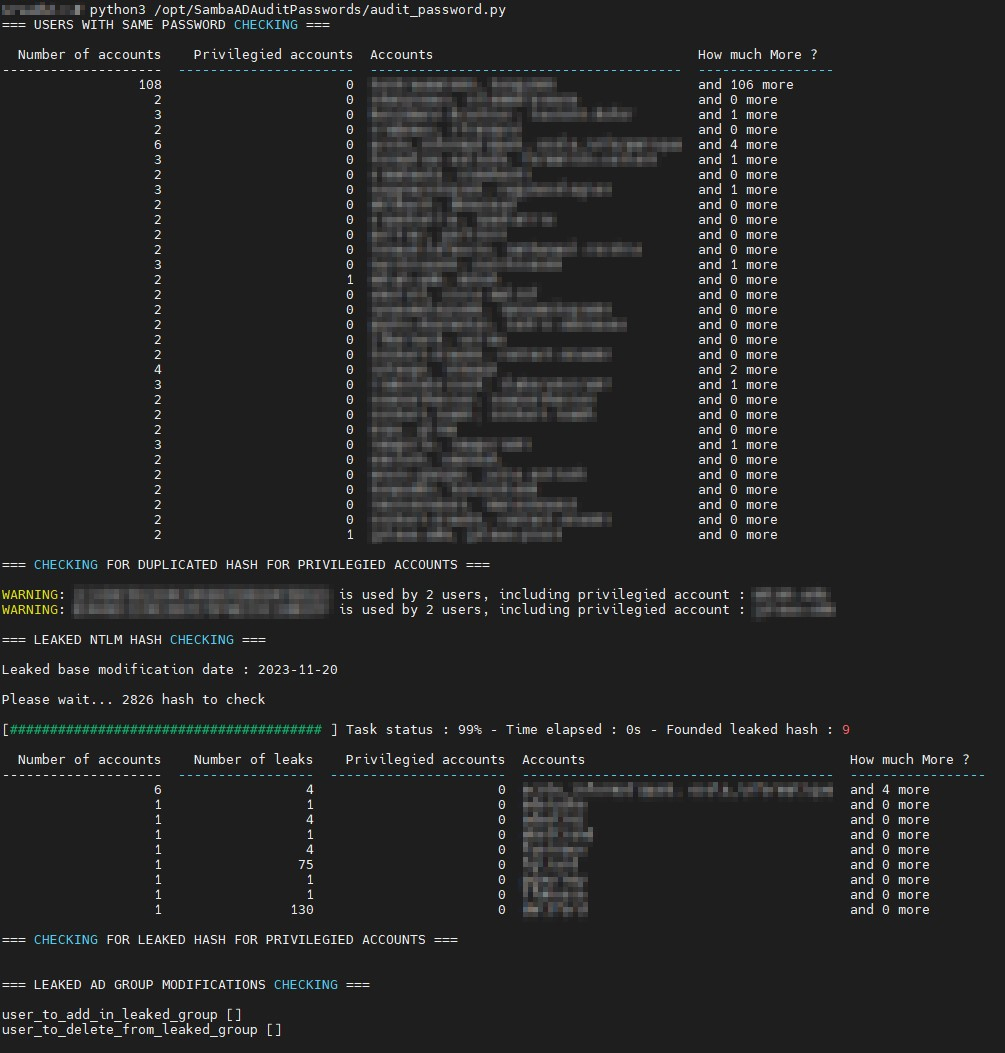Click 'Accounts' header in leaked-hash table
The width and height of the screenshot is (1005, 1053).
click(x=553, y=760)
